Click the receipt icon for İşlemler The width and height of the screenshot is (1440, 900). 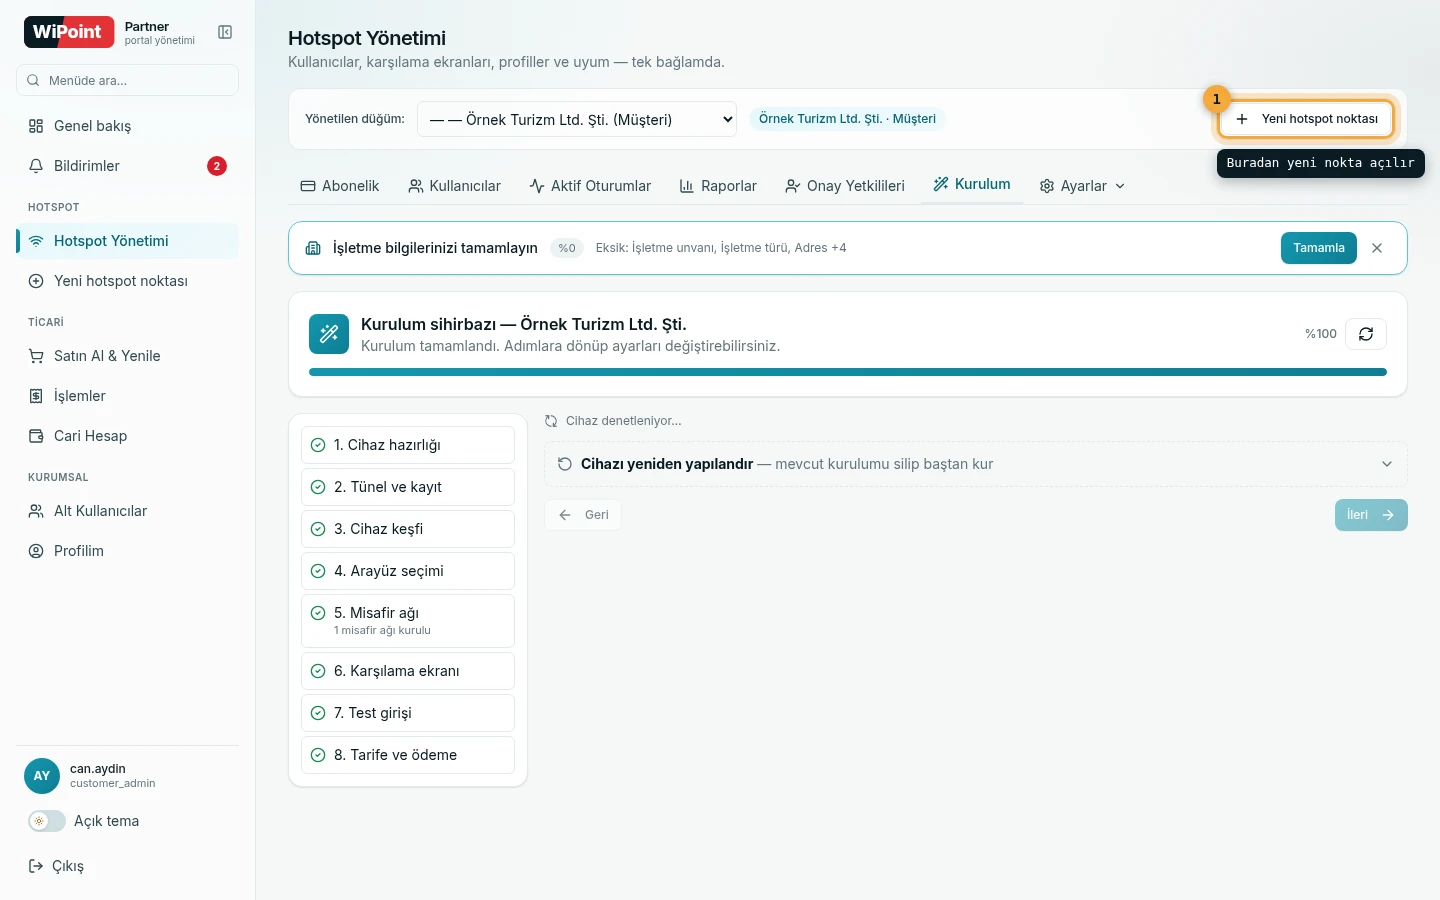pos(36,396)
